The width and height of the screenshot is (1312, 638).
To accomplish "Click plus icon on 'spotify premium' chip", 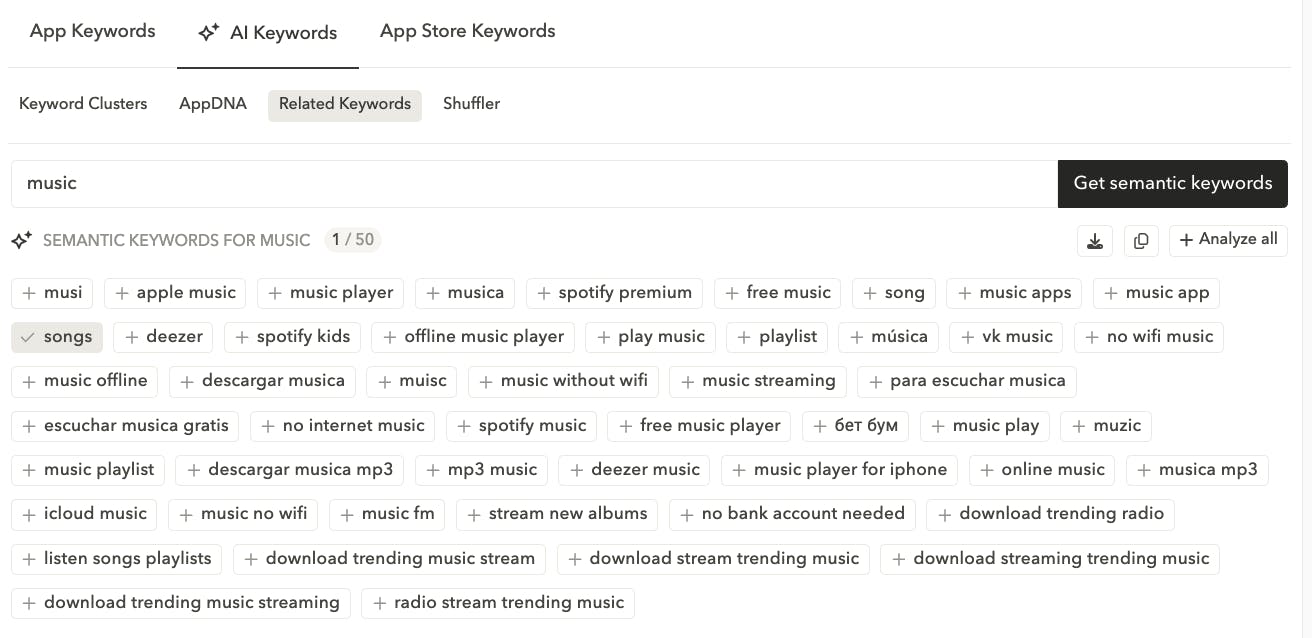I will coord(544,293).
